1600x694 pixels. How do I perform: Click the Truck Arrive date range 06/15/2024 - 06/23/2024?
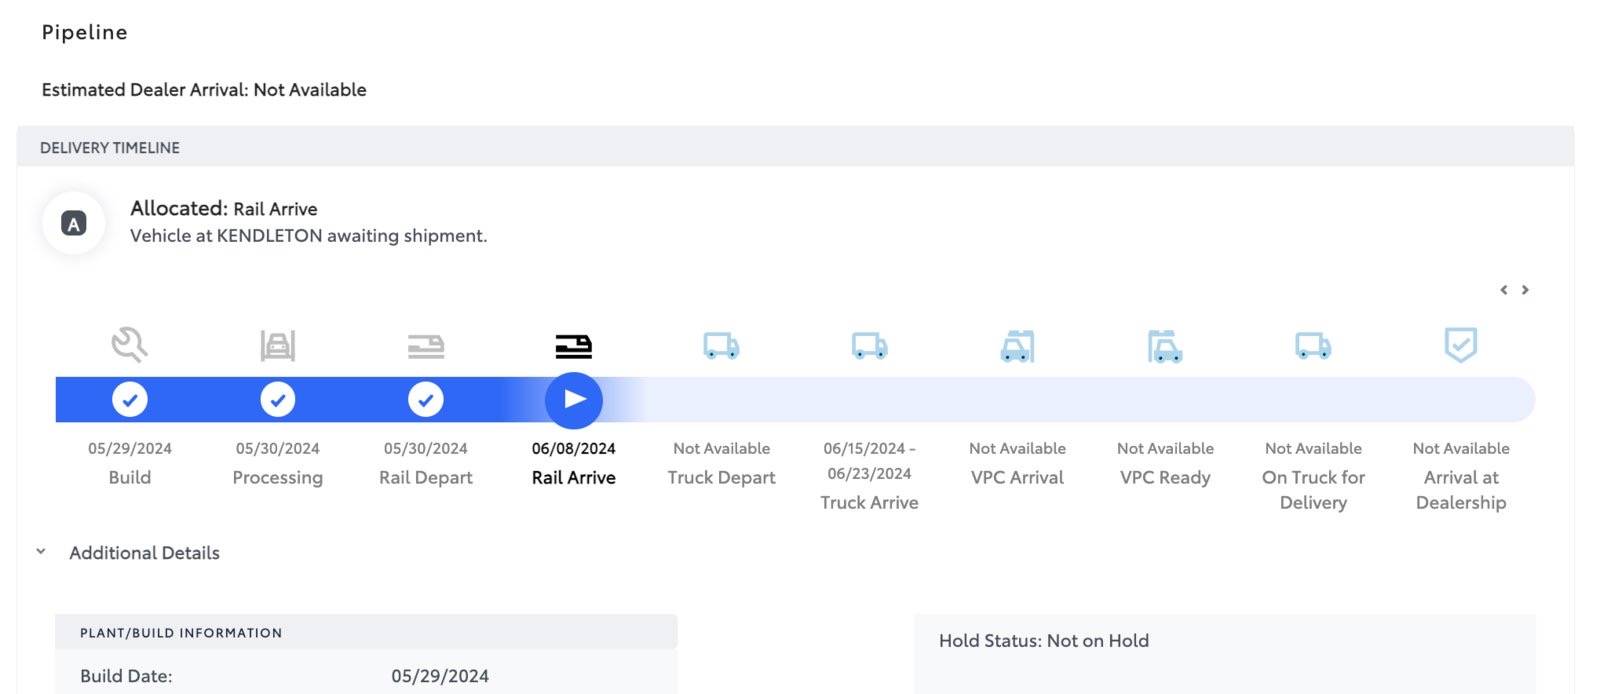[869, 461]
